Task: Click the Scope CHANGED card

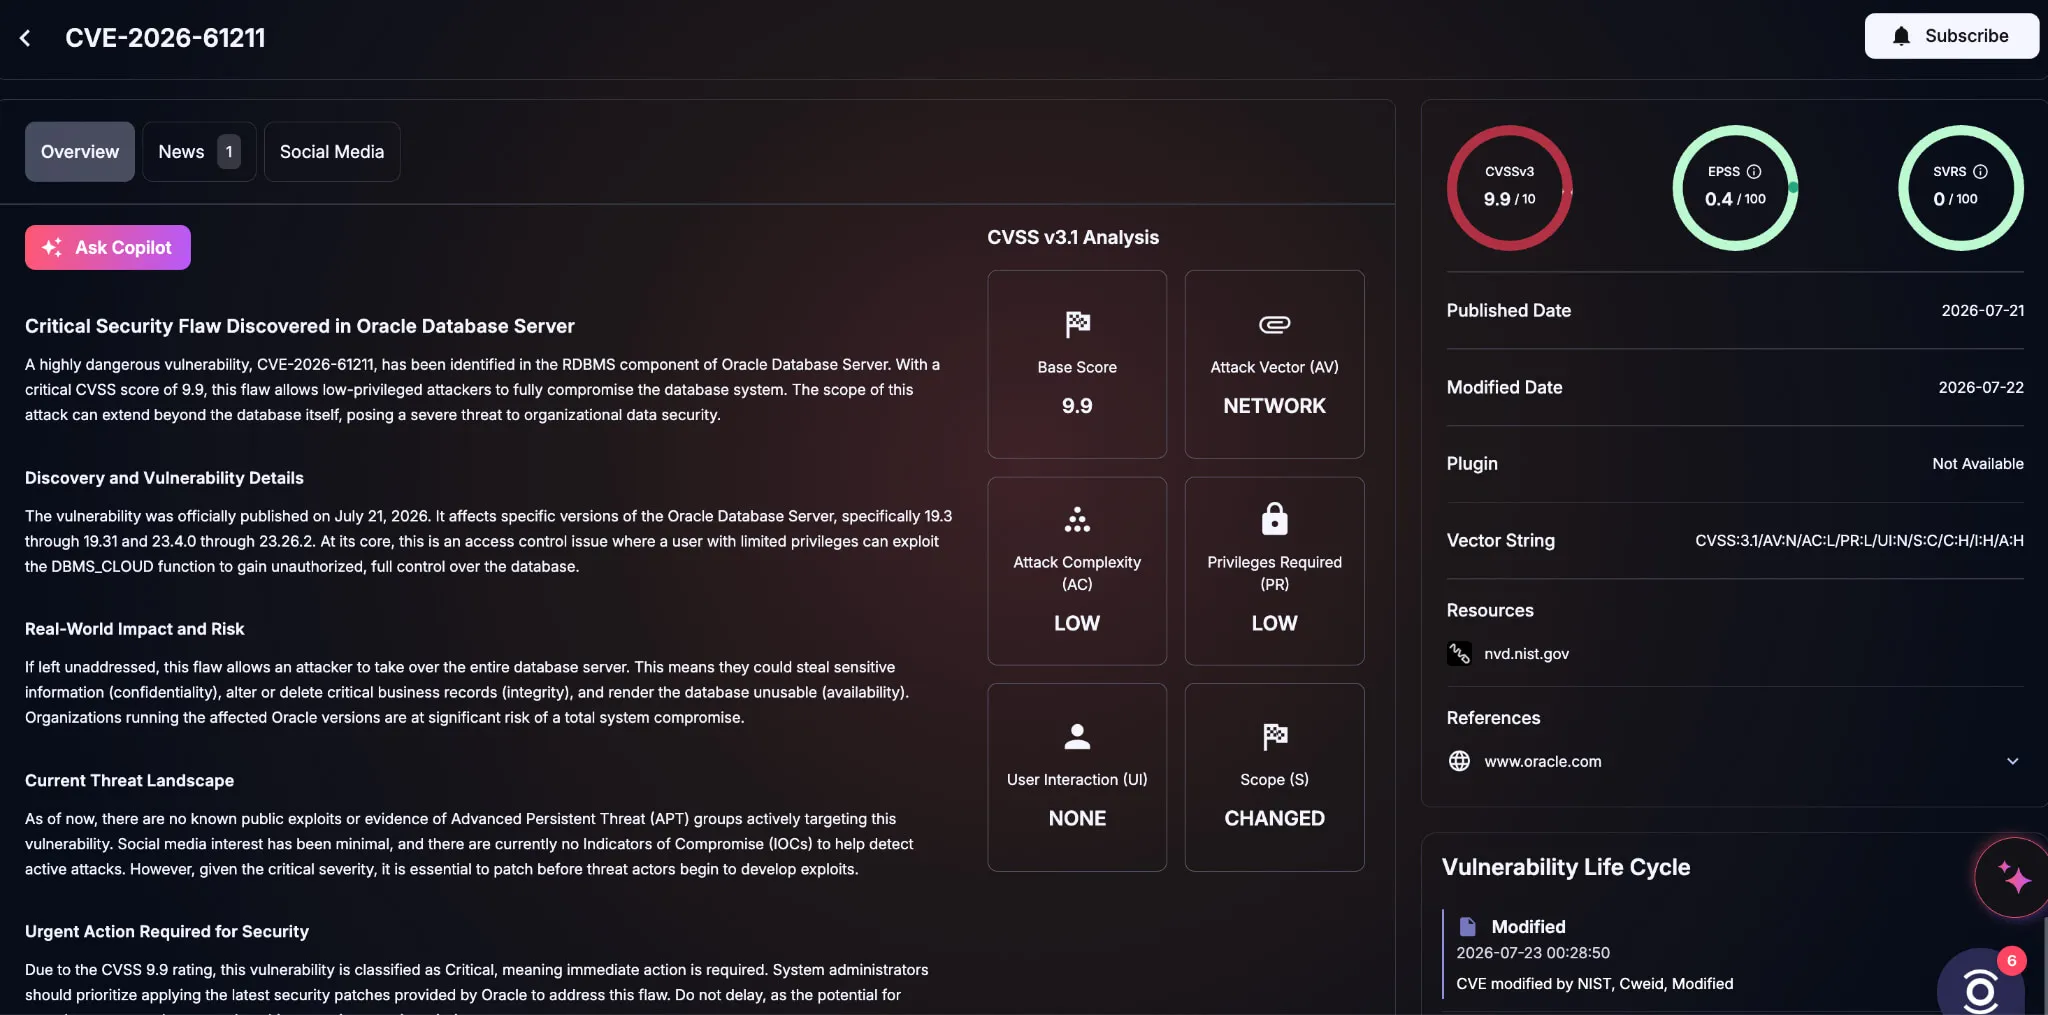Action: point(1274,777)
